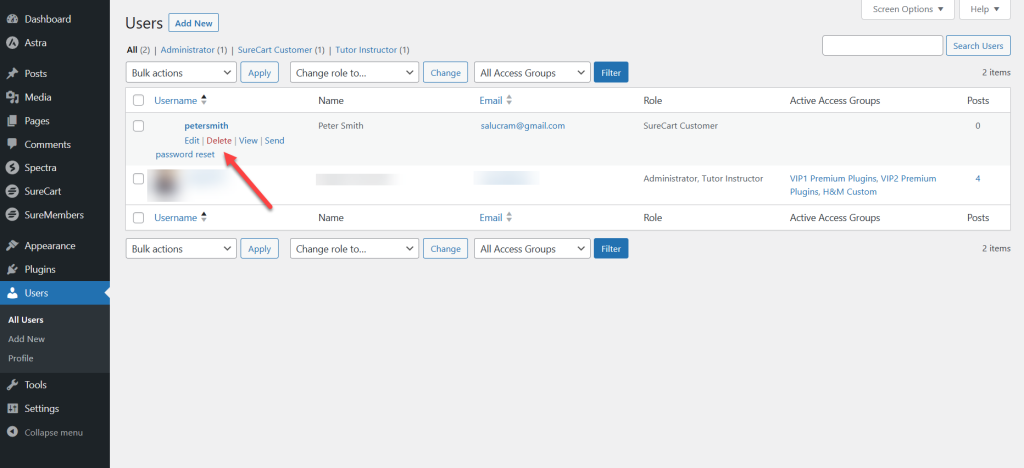
Task: Open the SureMembers menu item
Action: point(54,215)
